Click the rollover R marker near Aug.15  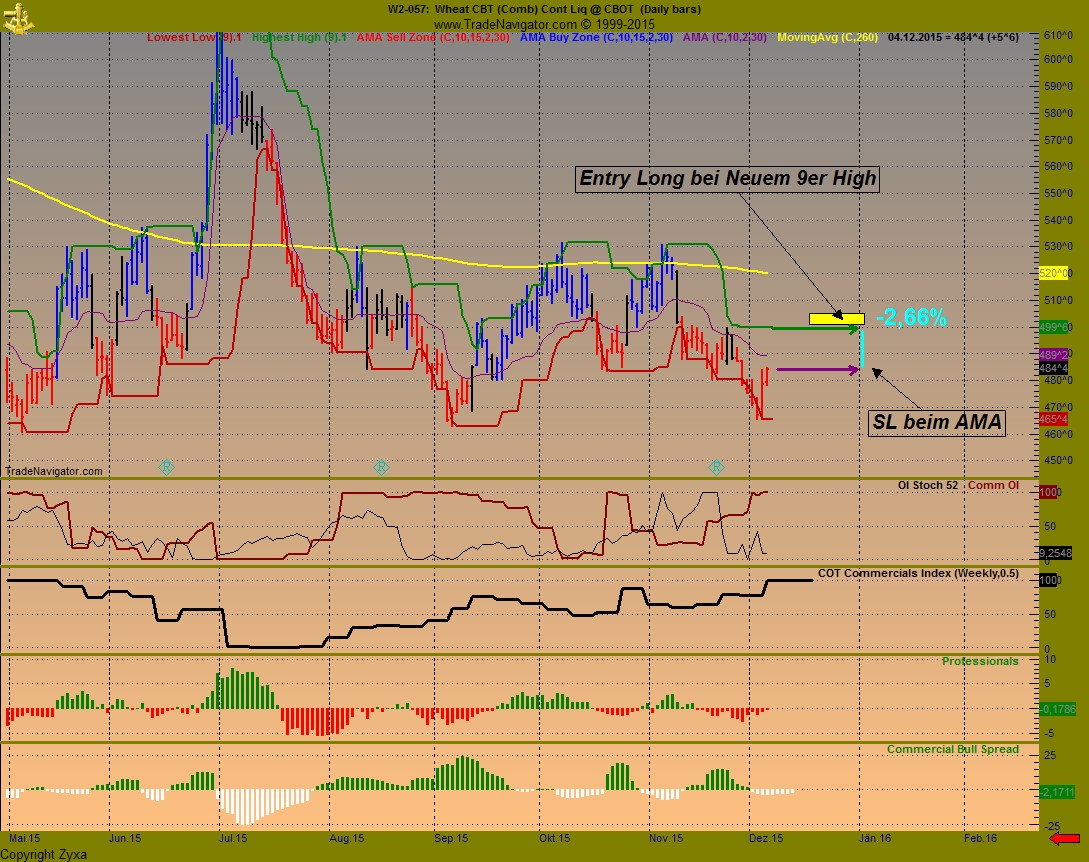coord(380,467)
